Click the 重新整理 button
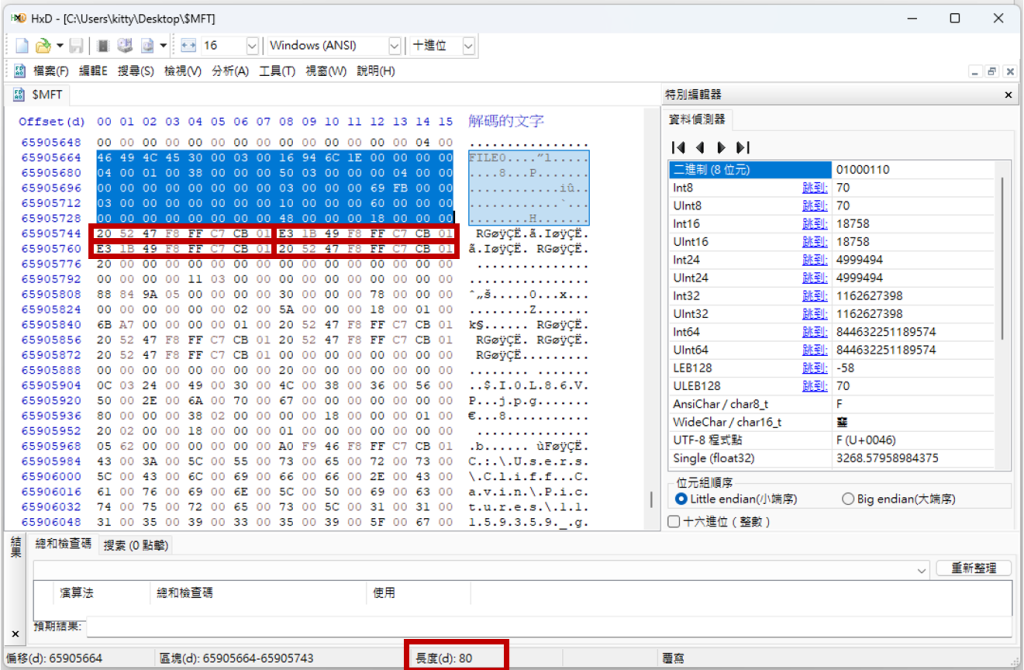 (973, 568)
